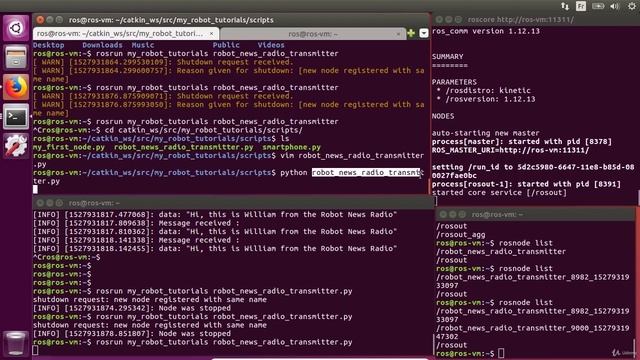The width and height of the screenshot is (640, 360).
Task: Open the system gear menu
Action: (x=632, y=6)
